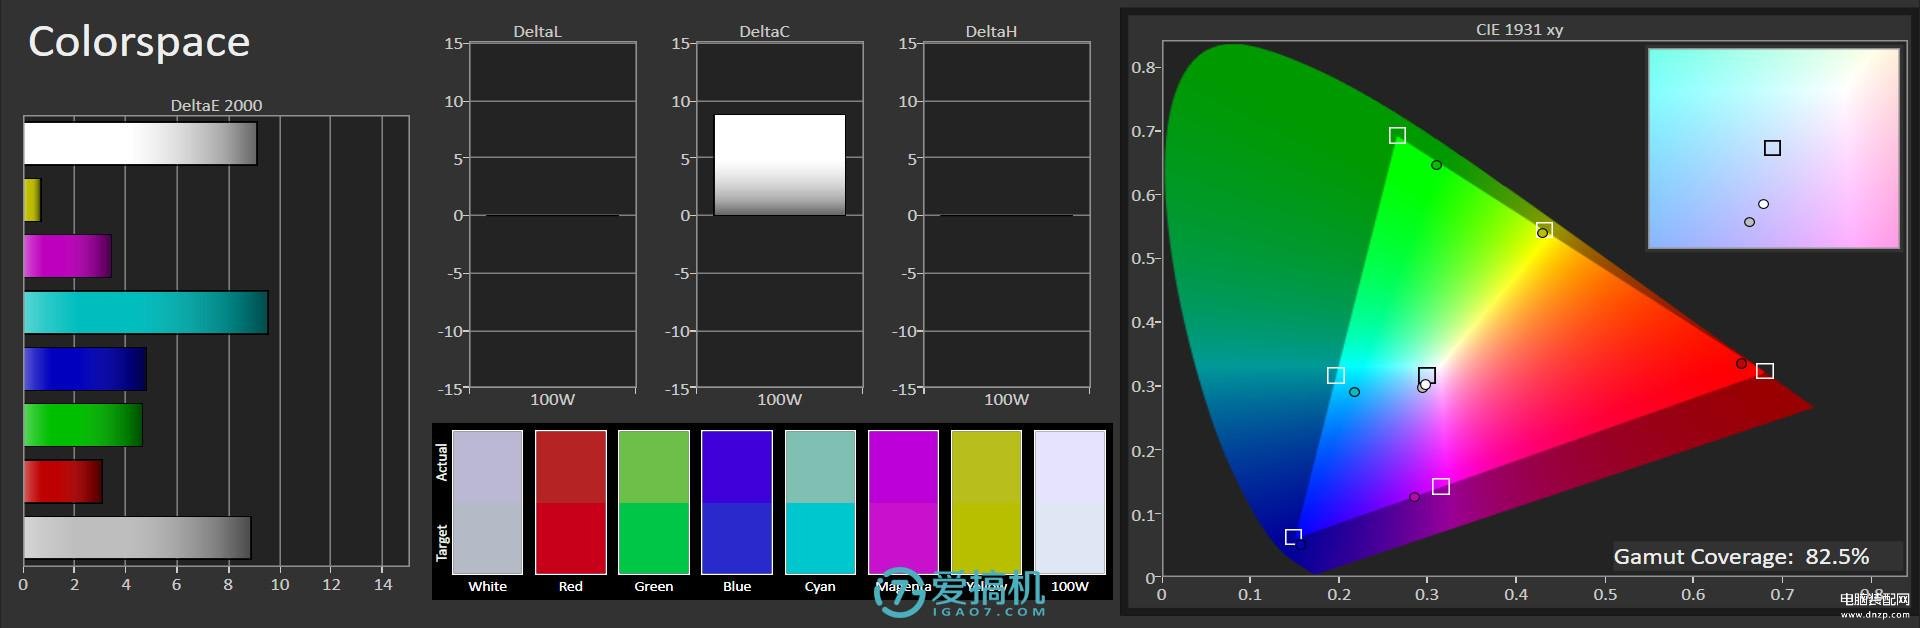1920x628 pixels.
Task: Click the Blue color swatch column
Action: coord(736,502)
